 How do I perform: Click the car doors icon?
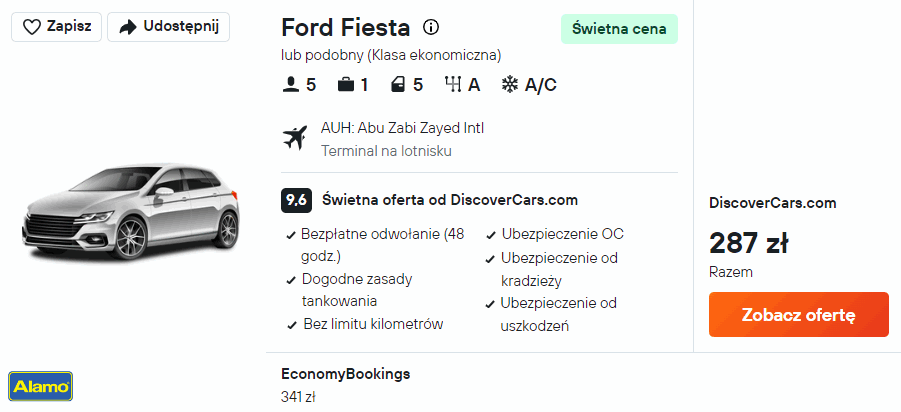pyautogui.click(x=399, y=85)
